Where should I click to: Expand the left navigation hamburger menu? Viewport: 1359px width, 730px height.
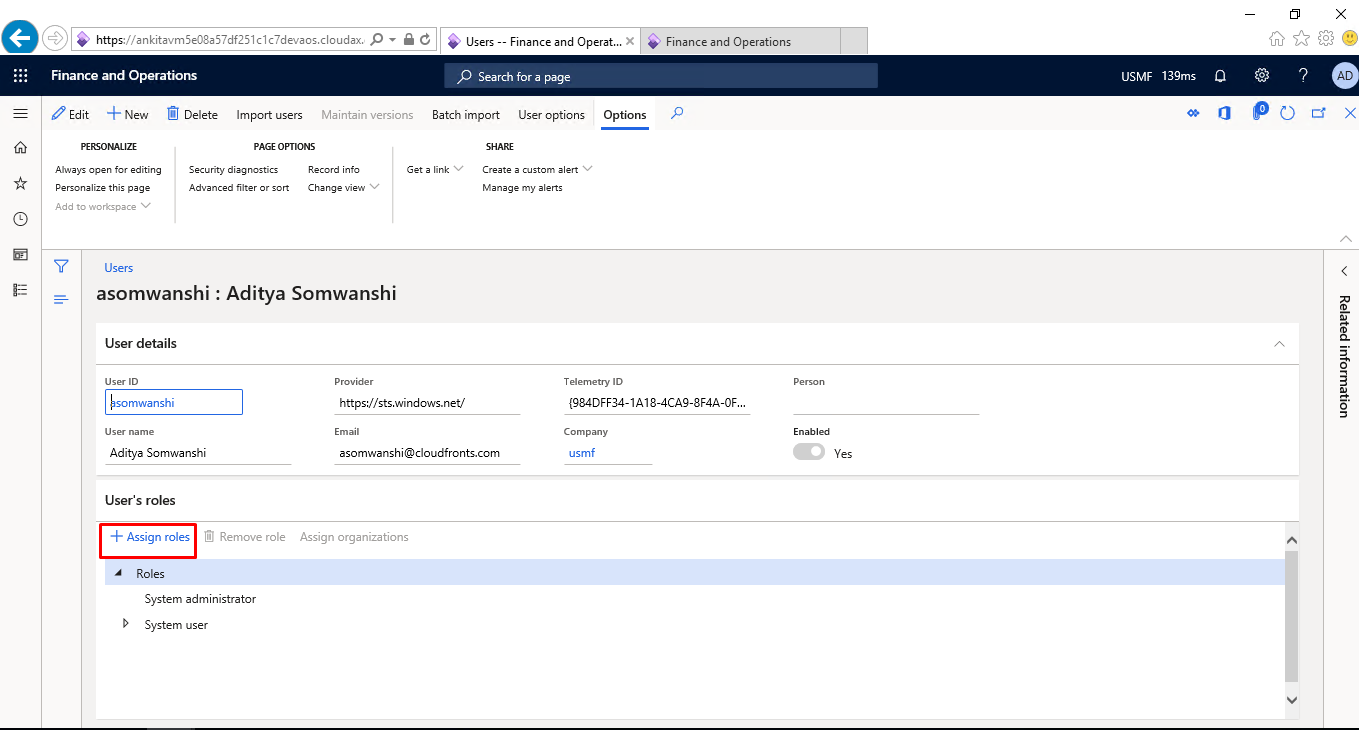(20, 114)
